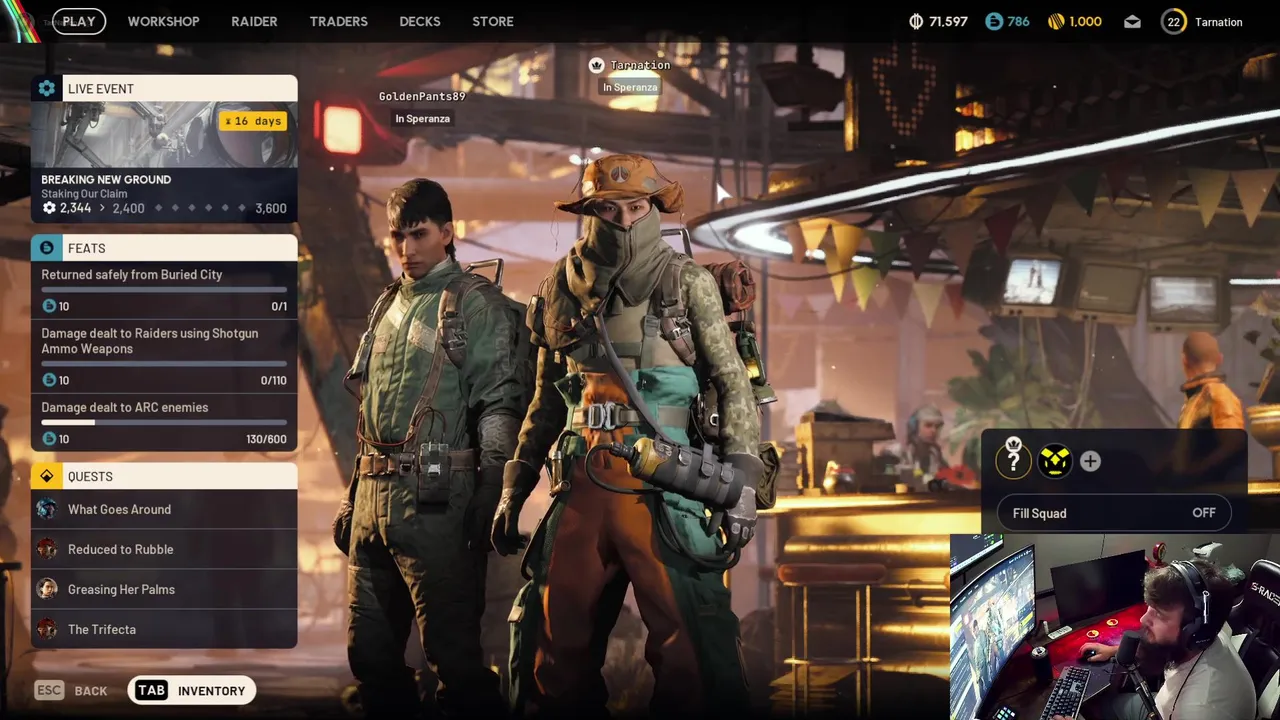Viewport: 1280px width, 720px height.
Task: Click the Quests header diamond icon
Action: coord(46,476)
